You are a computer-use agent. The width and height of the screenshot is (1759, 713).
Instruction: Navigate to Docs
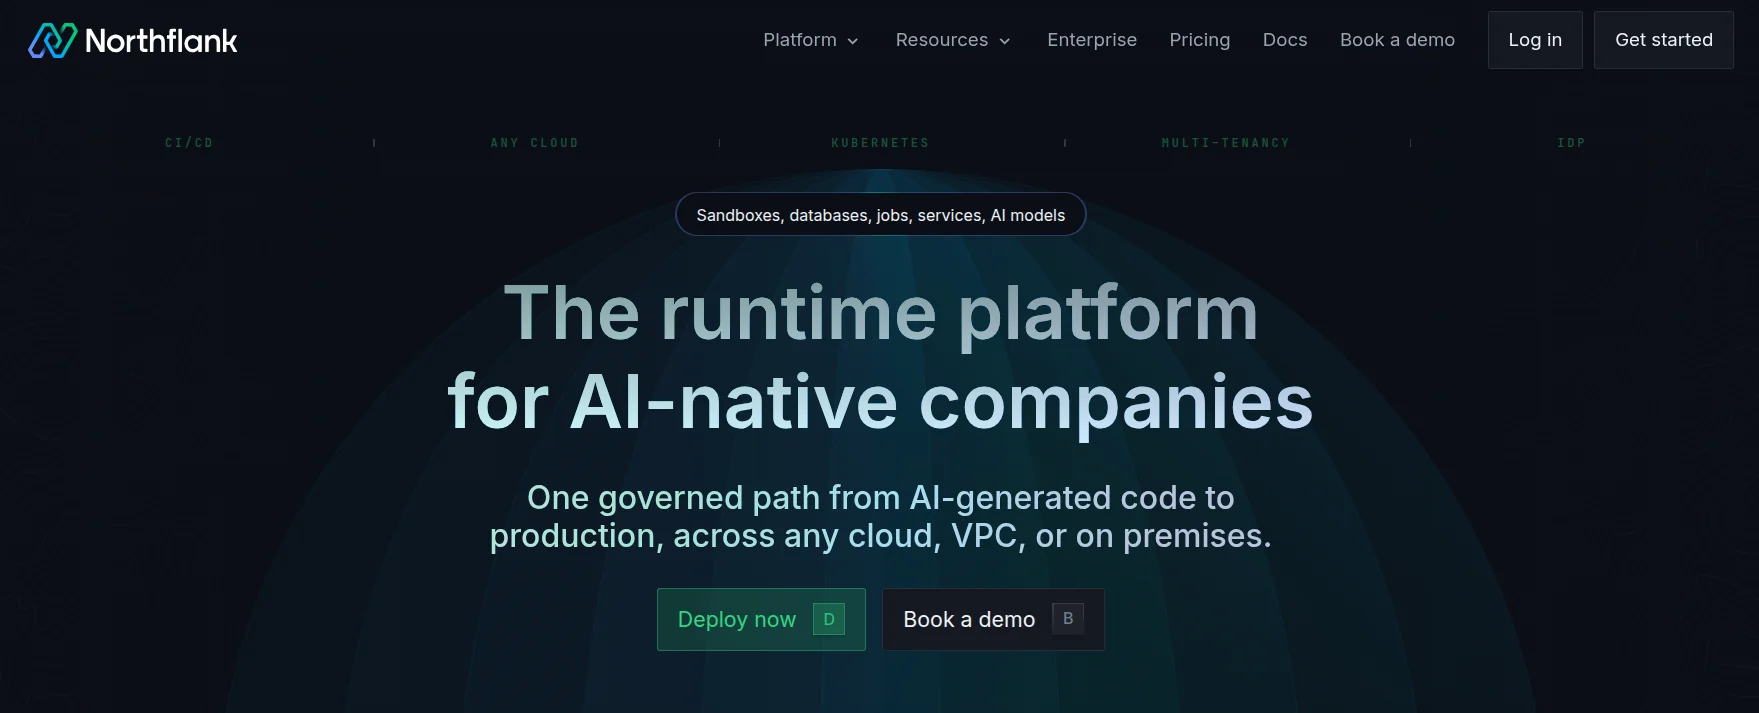click(1285, 40)
